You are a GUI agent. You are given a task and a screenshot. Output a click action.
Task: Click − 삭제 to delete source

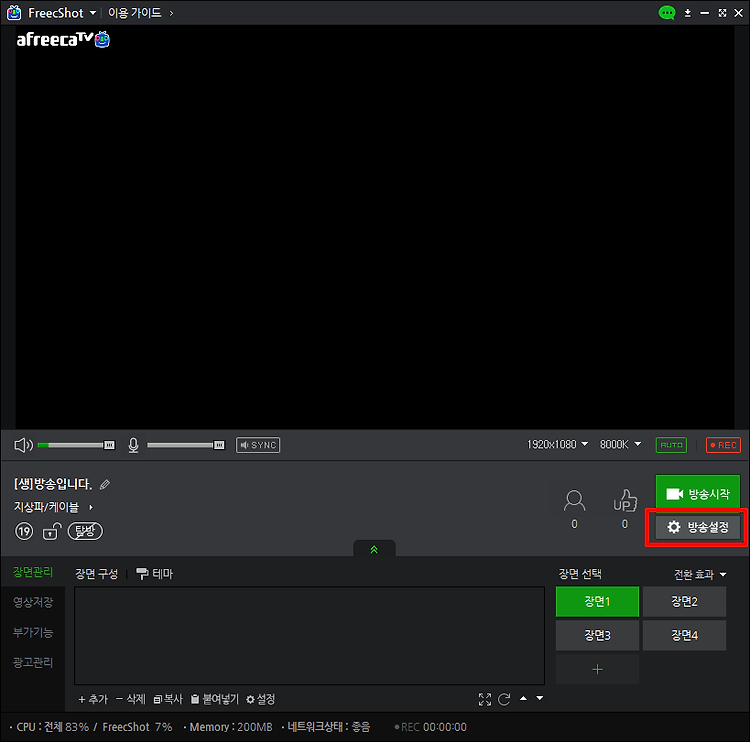click(131, 699)
